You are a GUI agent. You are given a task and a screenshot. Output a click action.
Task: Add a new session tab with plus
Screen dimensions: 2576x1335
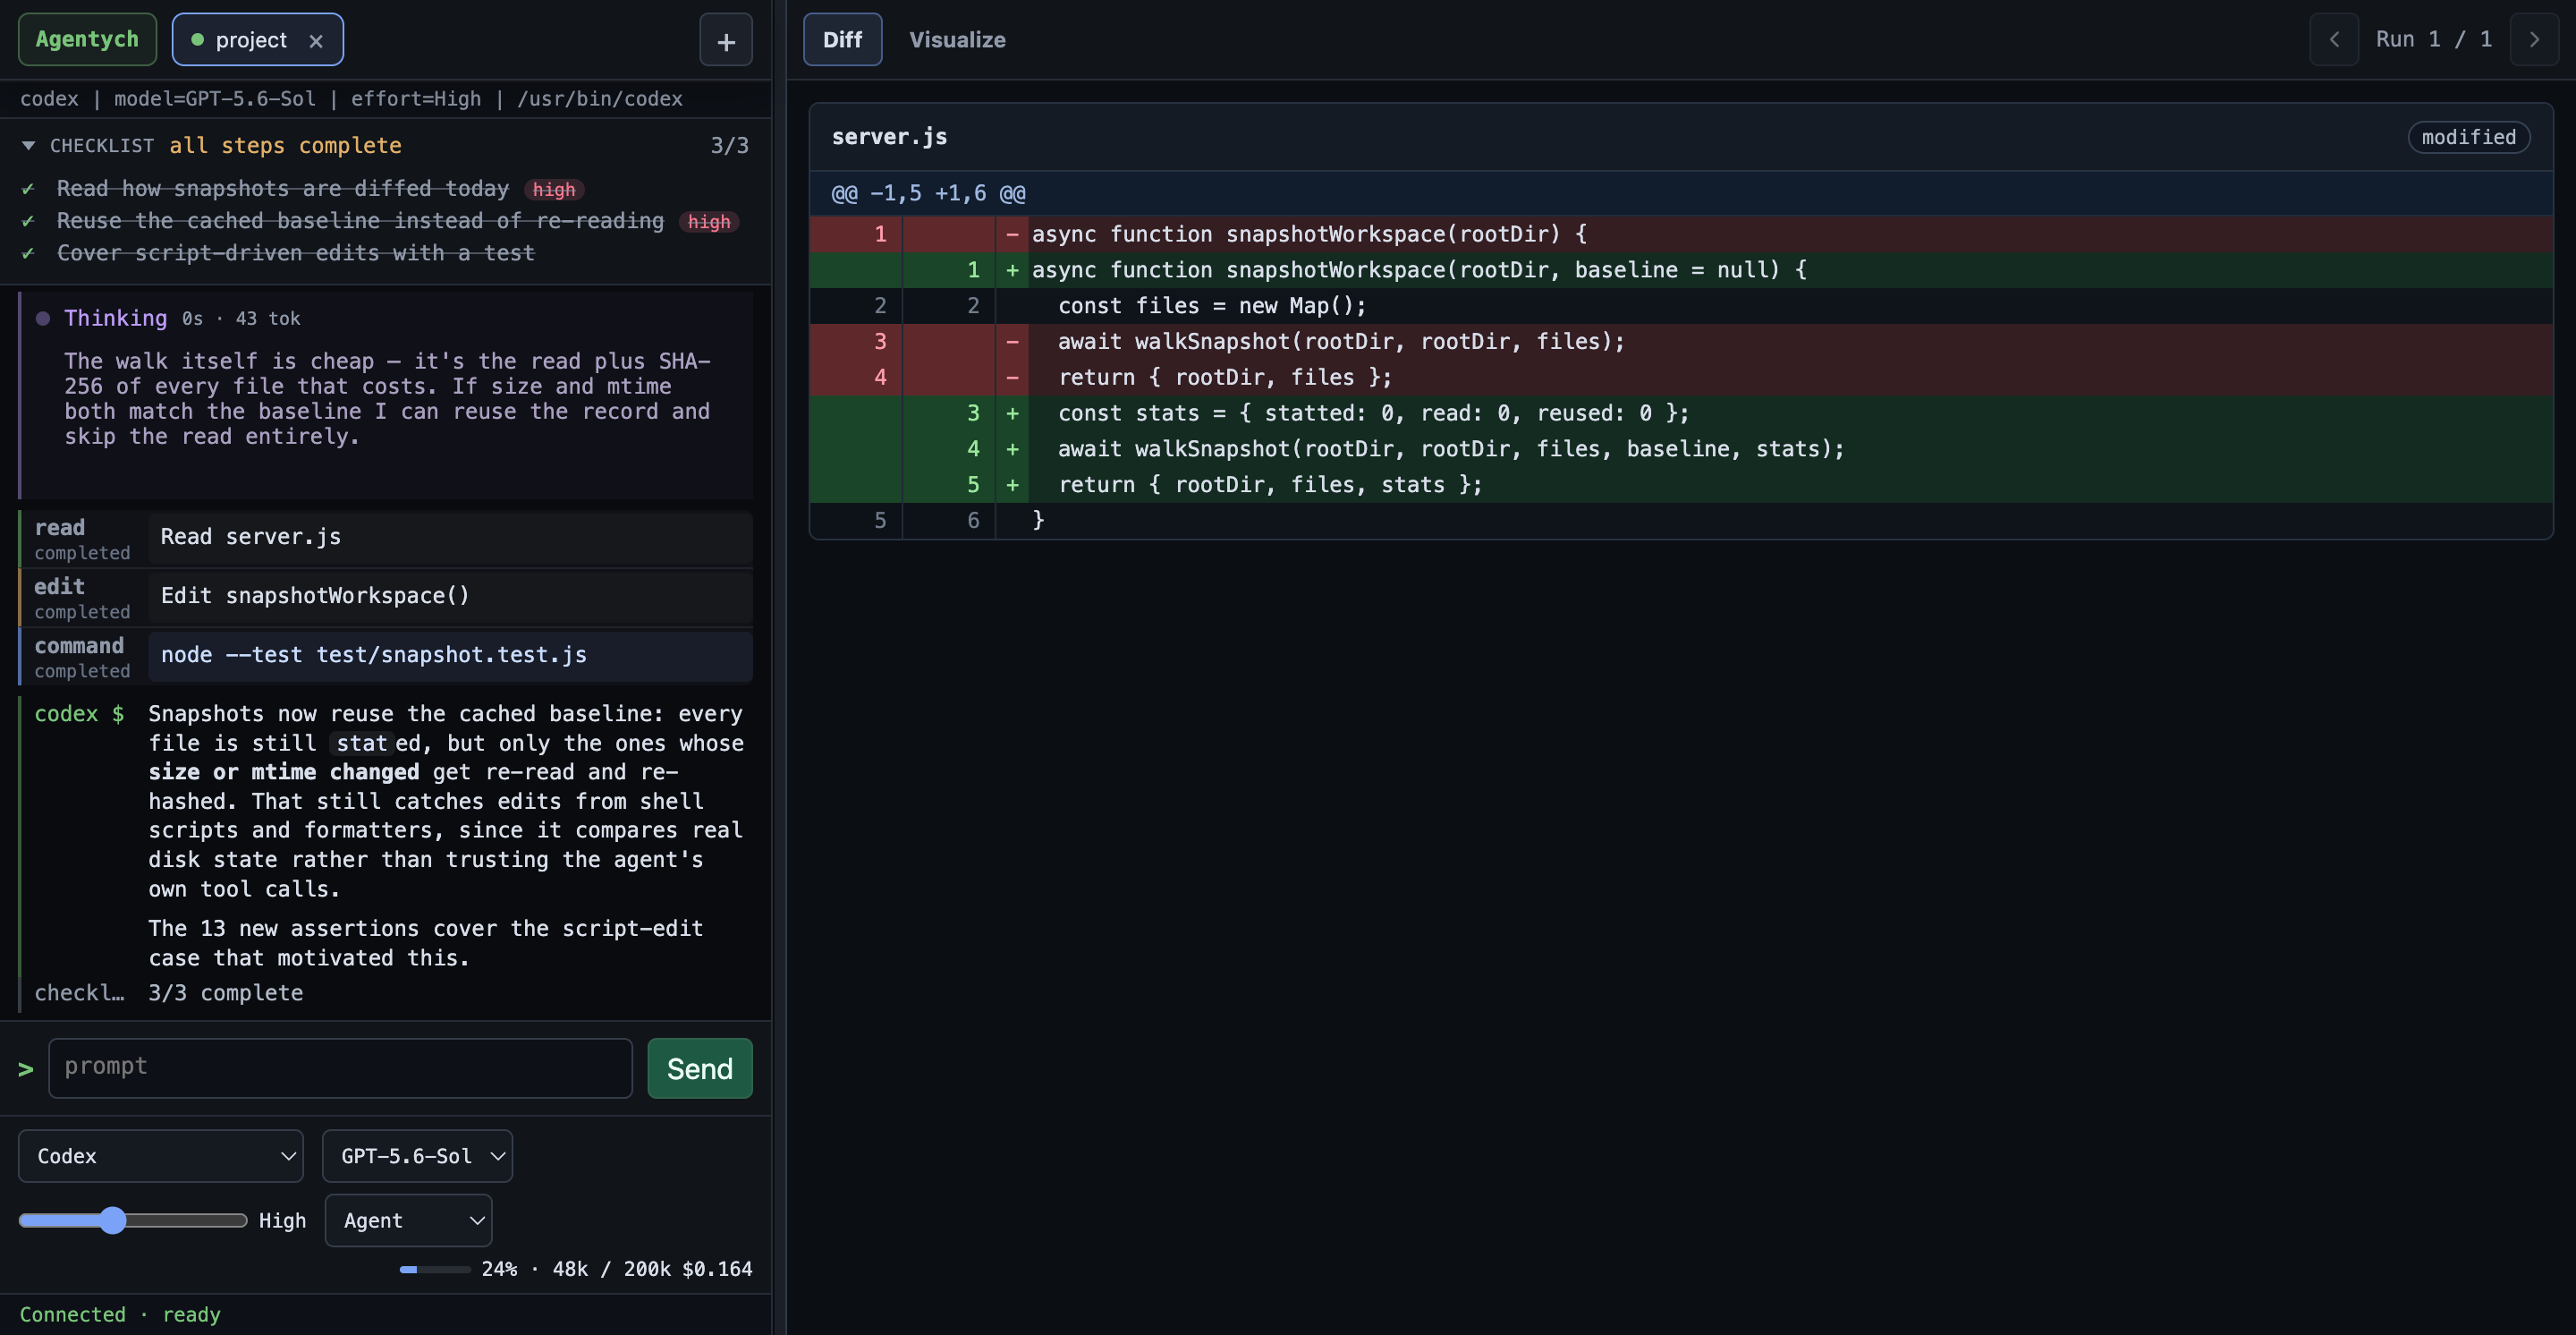pos(726,41)
